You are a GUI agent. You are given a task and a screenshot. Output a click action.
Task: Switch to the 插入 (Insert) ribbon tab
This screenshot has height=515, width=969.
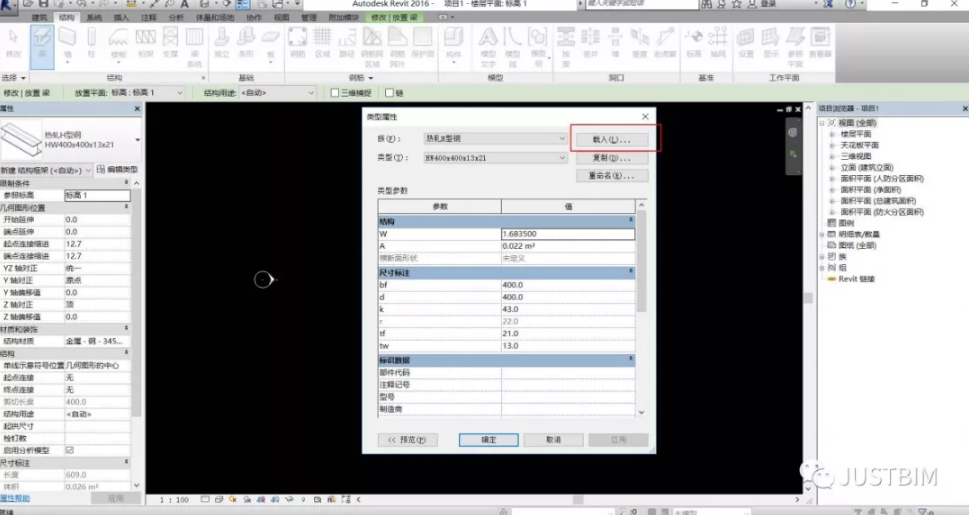[x=121, y=17]
